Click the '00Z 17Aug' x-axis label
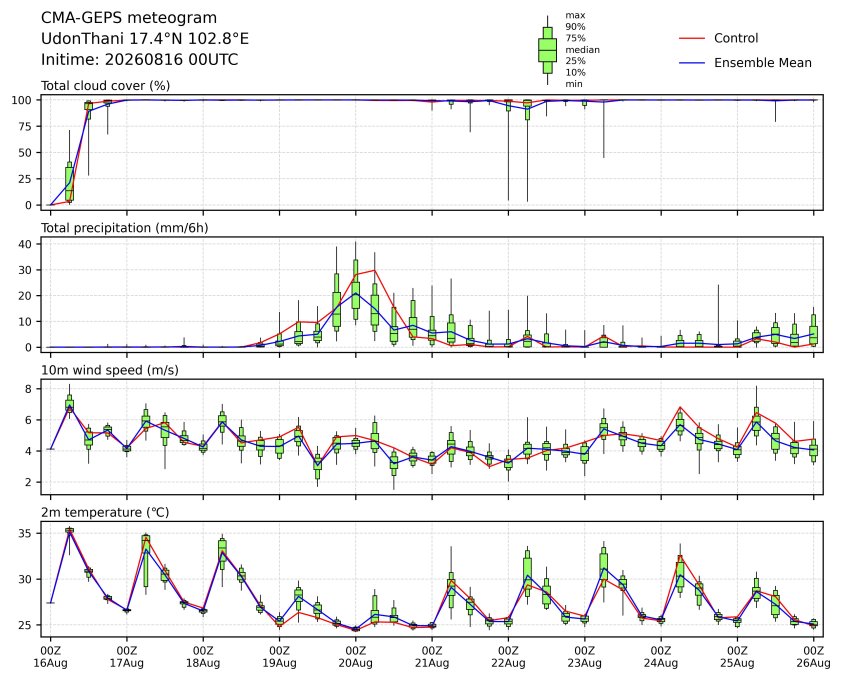842x680 pixels. pos(127,657)
